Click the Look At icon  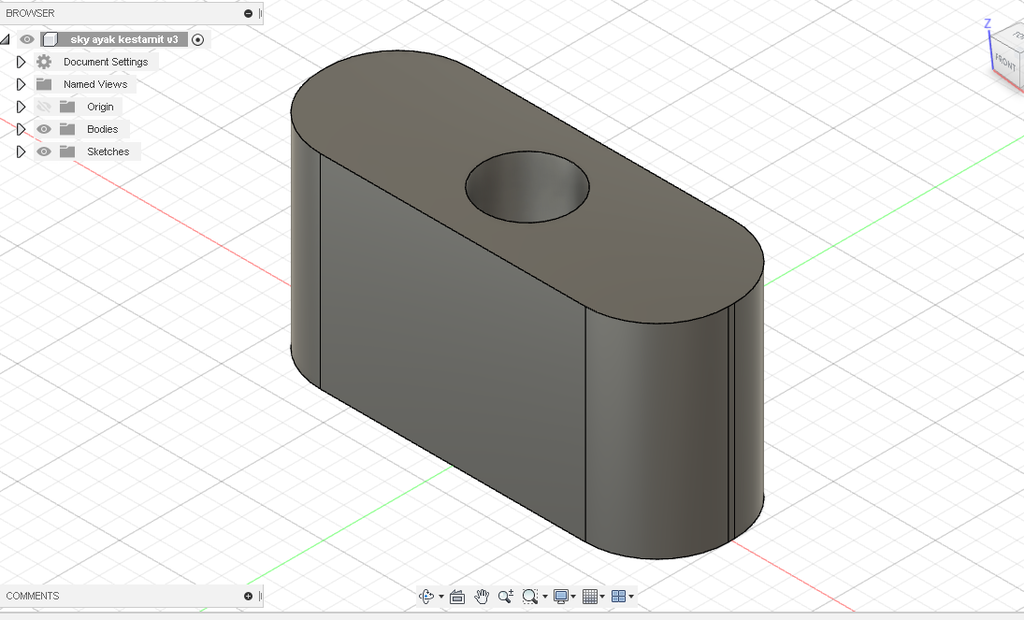click(x=457, y=596)
